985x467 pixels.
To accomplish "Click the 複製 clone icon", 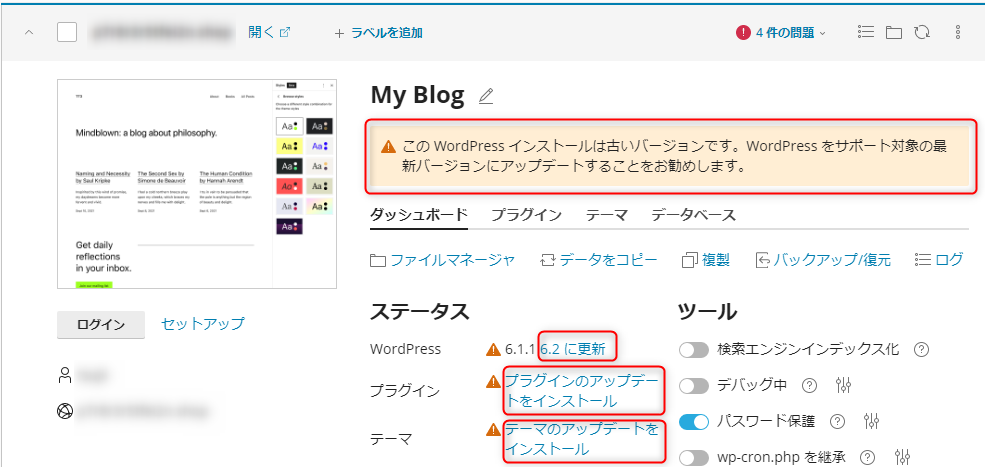I will point(690,260).
